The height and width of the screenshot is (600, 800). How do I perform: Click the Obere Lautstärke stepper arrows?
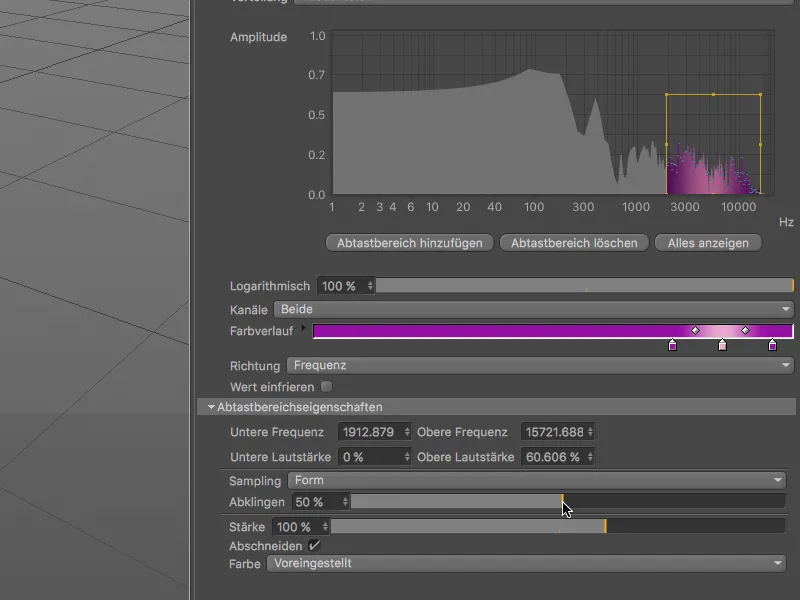[590, 457]
